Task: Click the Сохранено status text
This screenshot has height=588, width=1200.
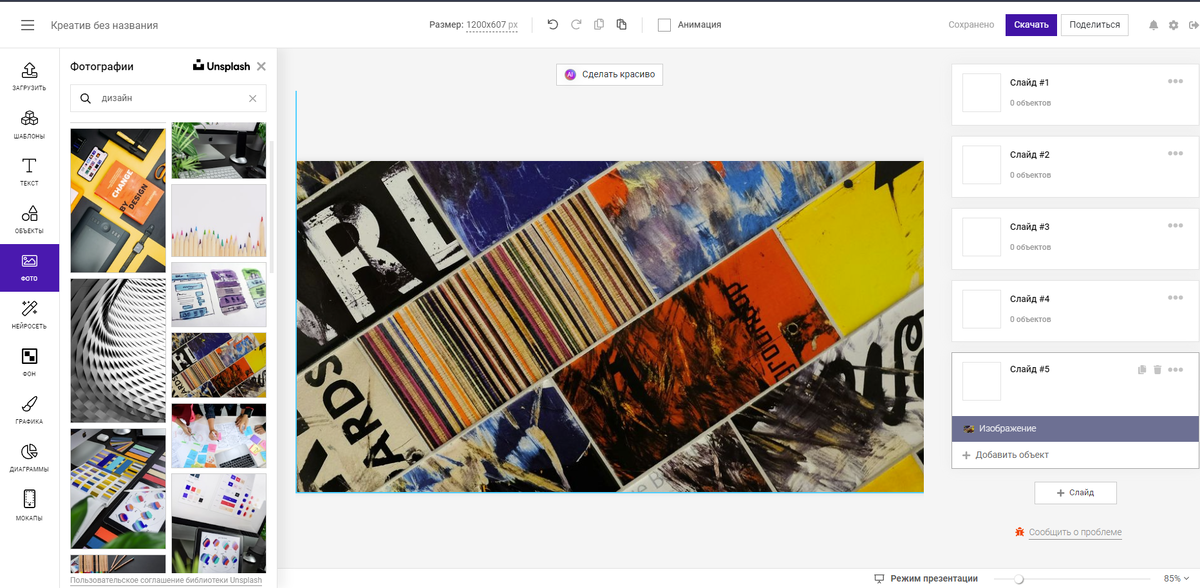Action: point(971,25)
